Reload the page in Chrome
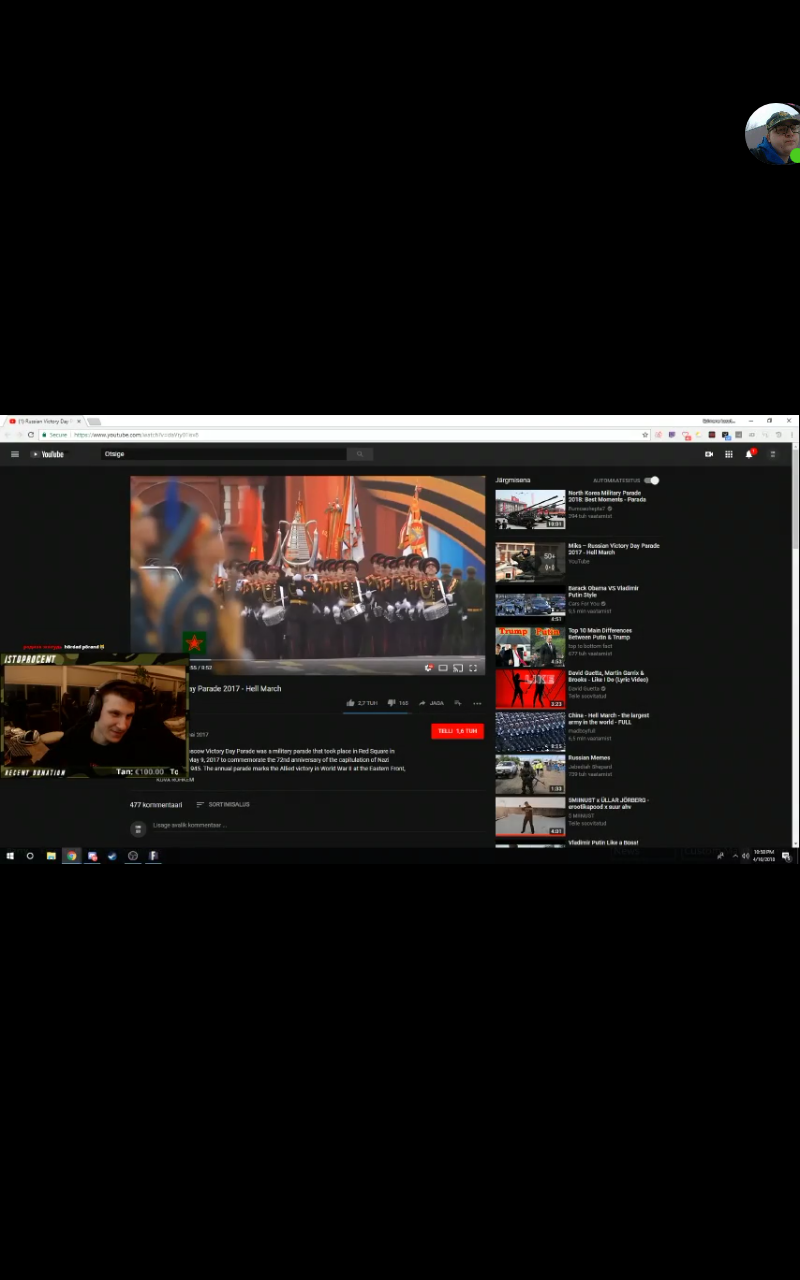 31,435
